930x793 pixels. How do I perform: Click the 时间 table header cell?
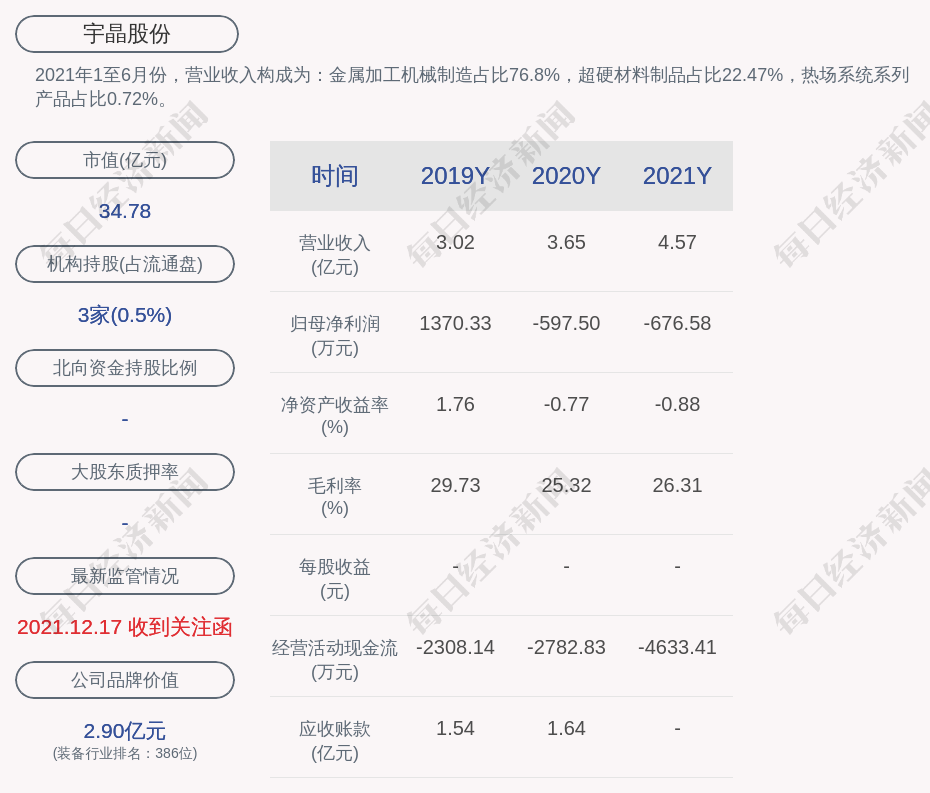335,176
